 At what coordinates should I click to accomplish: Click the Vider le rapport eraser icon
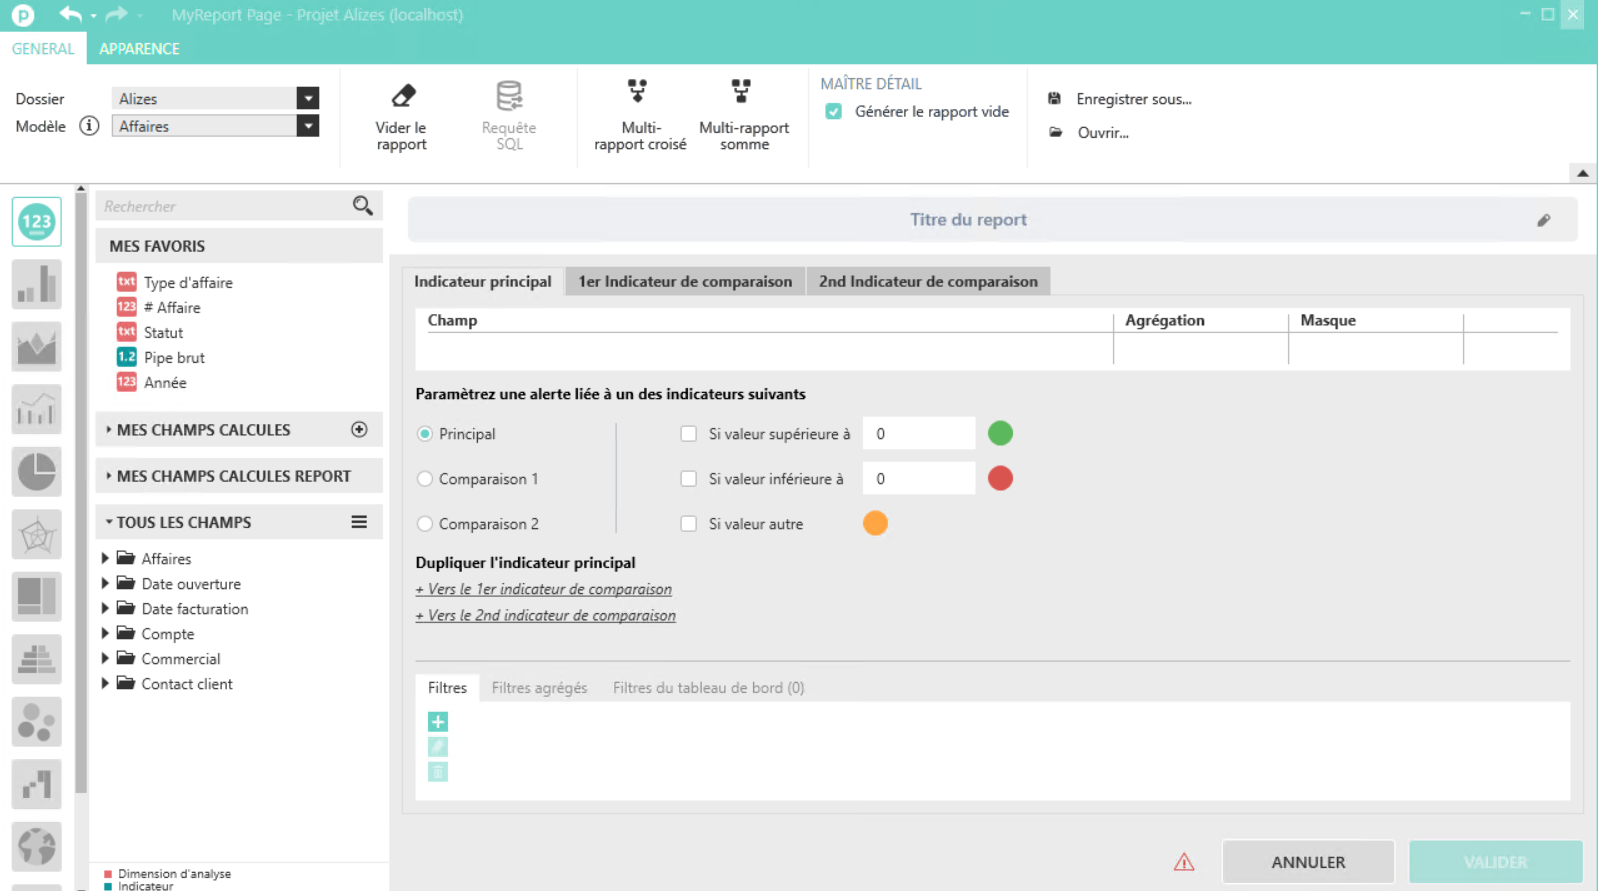point(402,97)
